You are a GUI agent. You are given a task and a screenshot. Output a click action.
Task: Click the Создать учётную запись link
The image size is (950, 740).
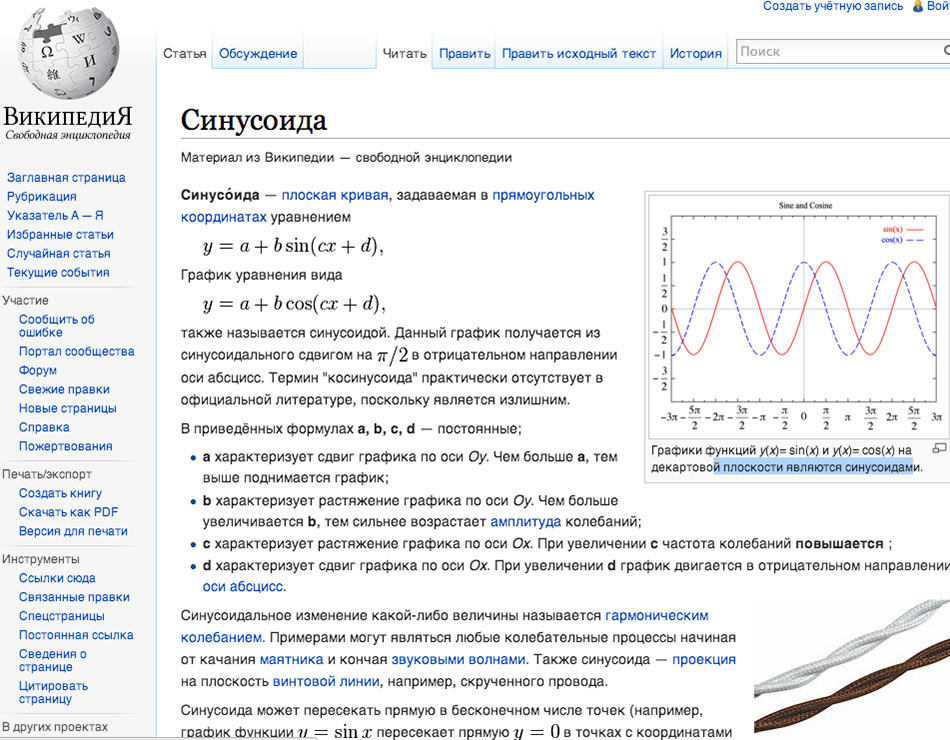(x=833, y=6)
